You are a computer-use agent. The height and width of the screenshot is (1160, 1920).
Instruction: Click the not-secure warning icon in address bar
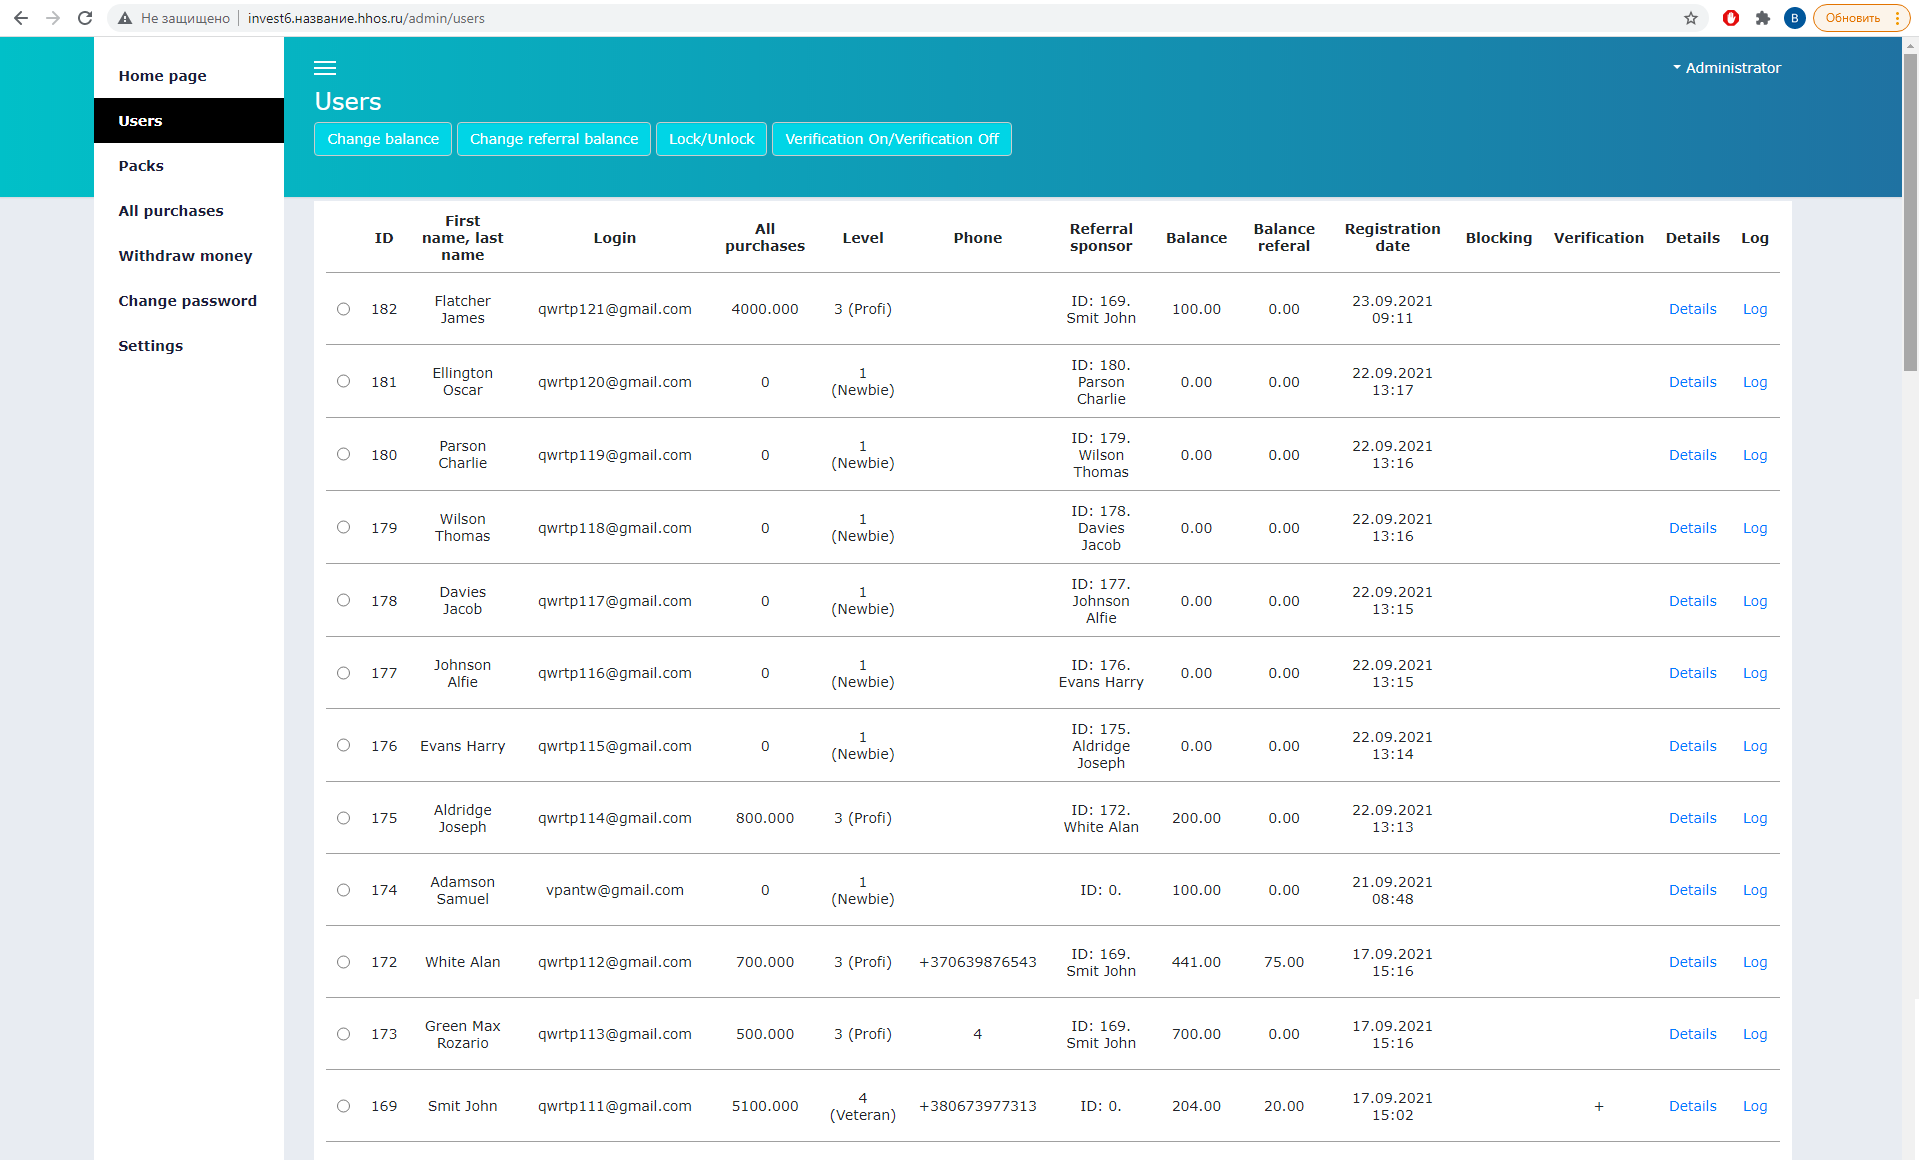click(125, 18)
